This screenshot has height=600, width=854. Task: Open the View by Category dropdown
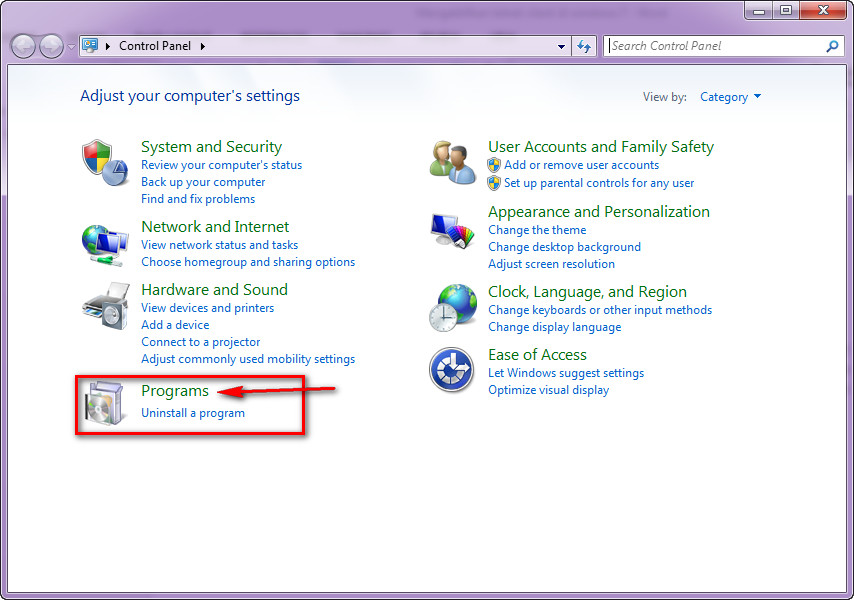click(x=730, y=97)
